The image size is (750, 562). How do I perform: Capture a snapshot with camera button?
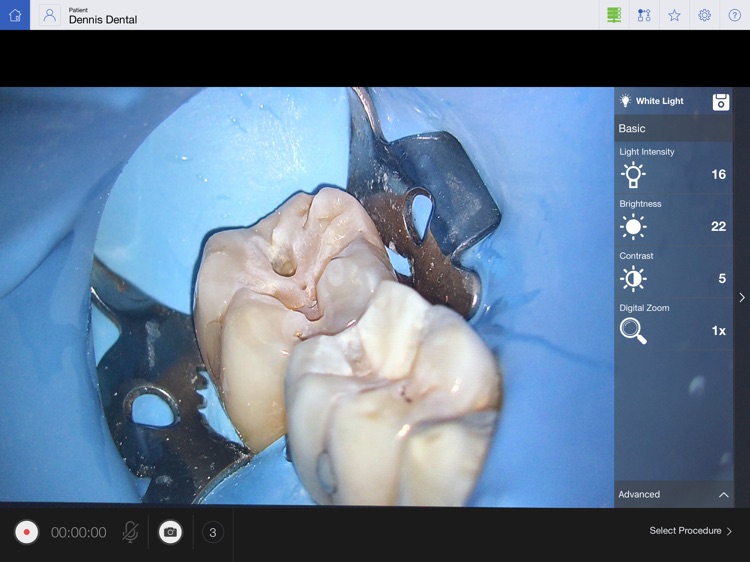[x=170, y=532]
